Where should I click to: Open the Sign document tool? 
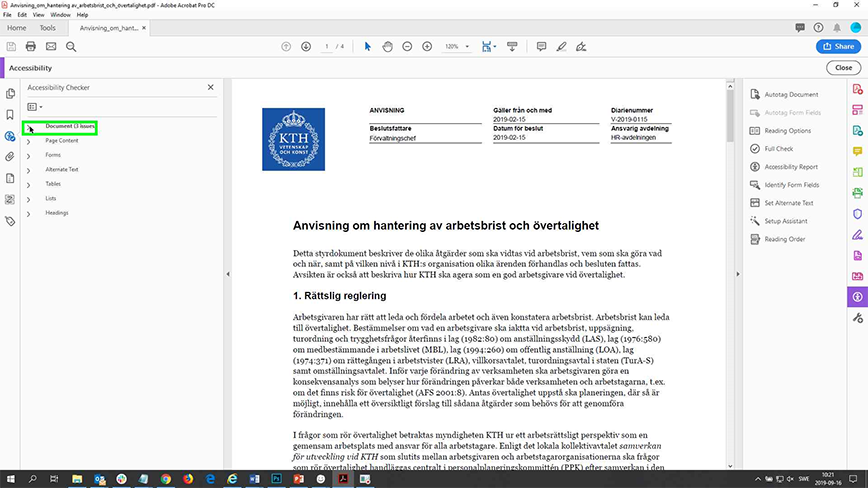581,46
